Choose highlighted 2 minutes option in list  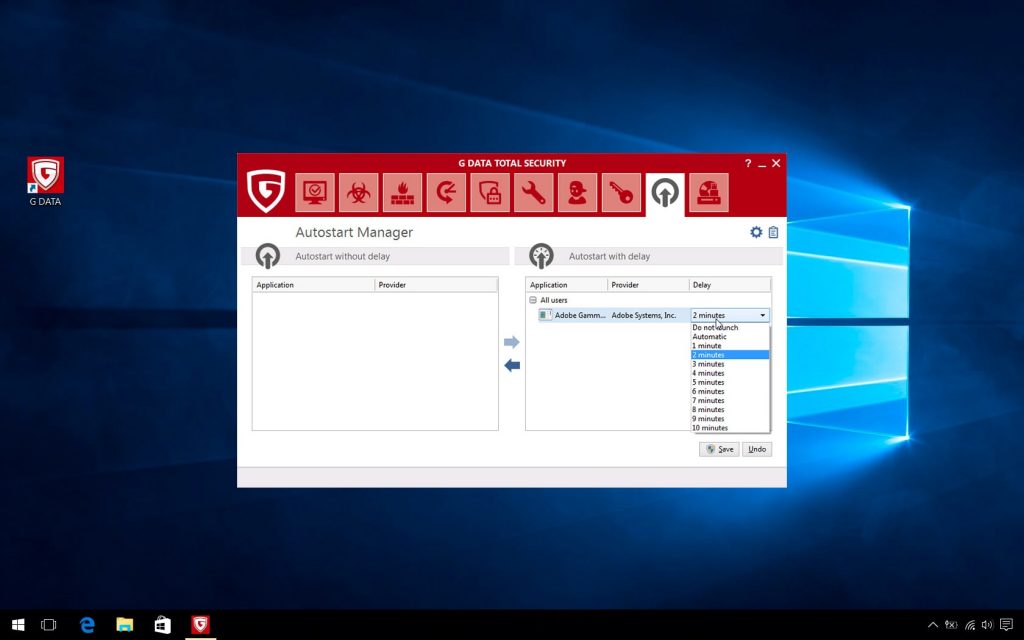(730, 355)
